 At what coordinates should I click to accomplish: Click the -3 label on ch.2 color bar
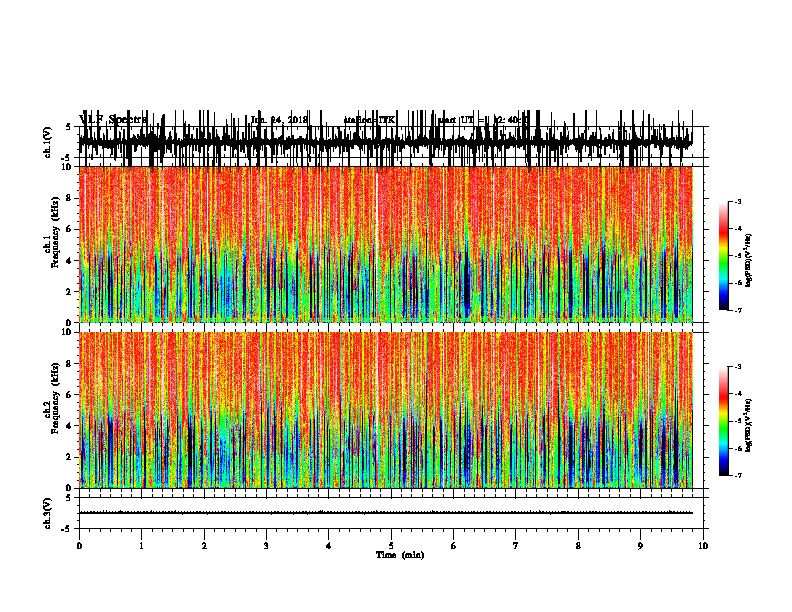738,367
